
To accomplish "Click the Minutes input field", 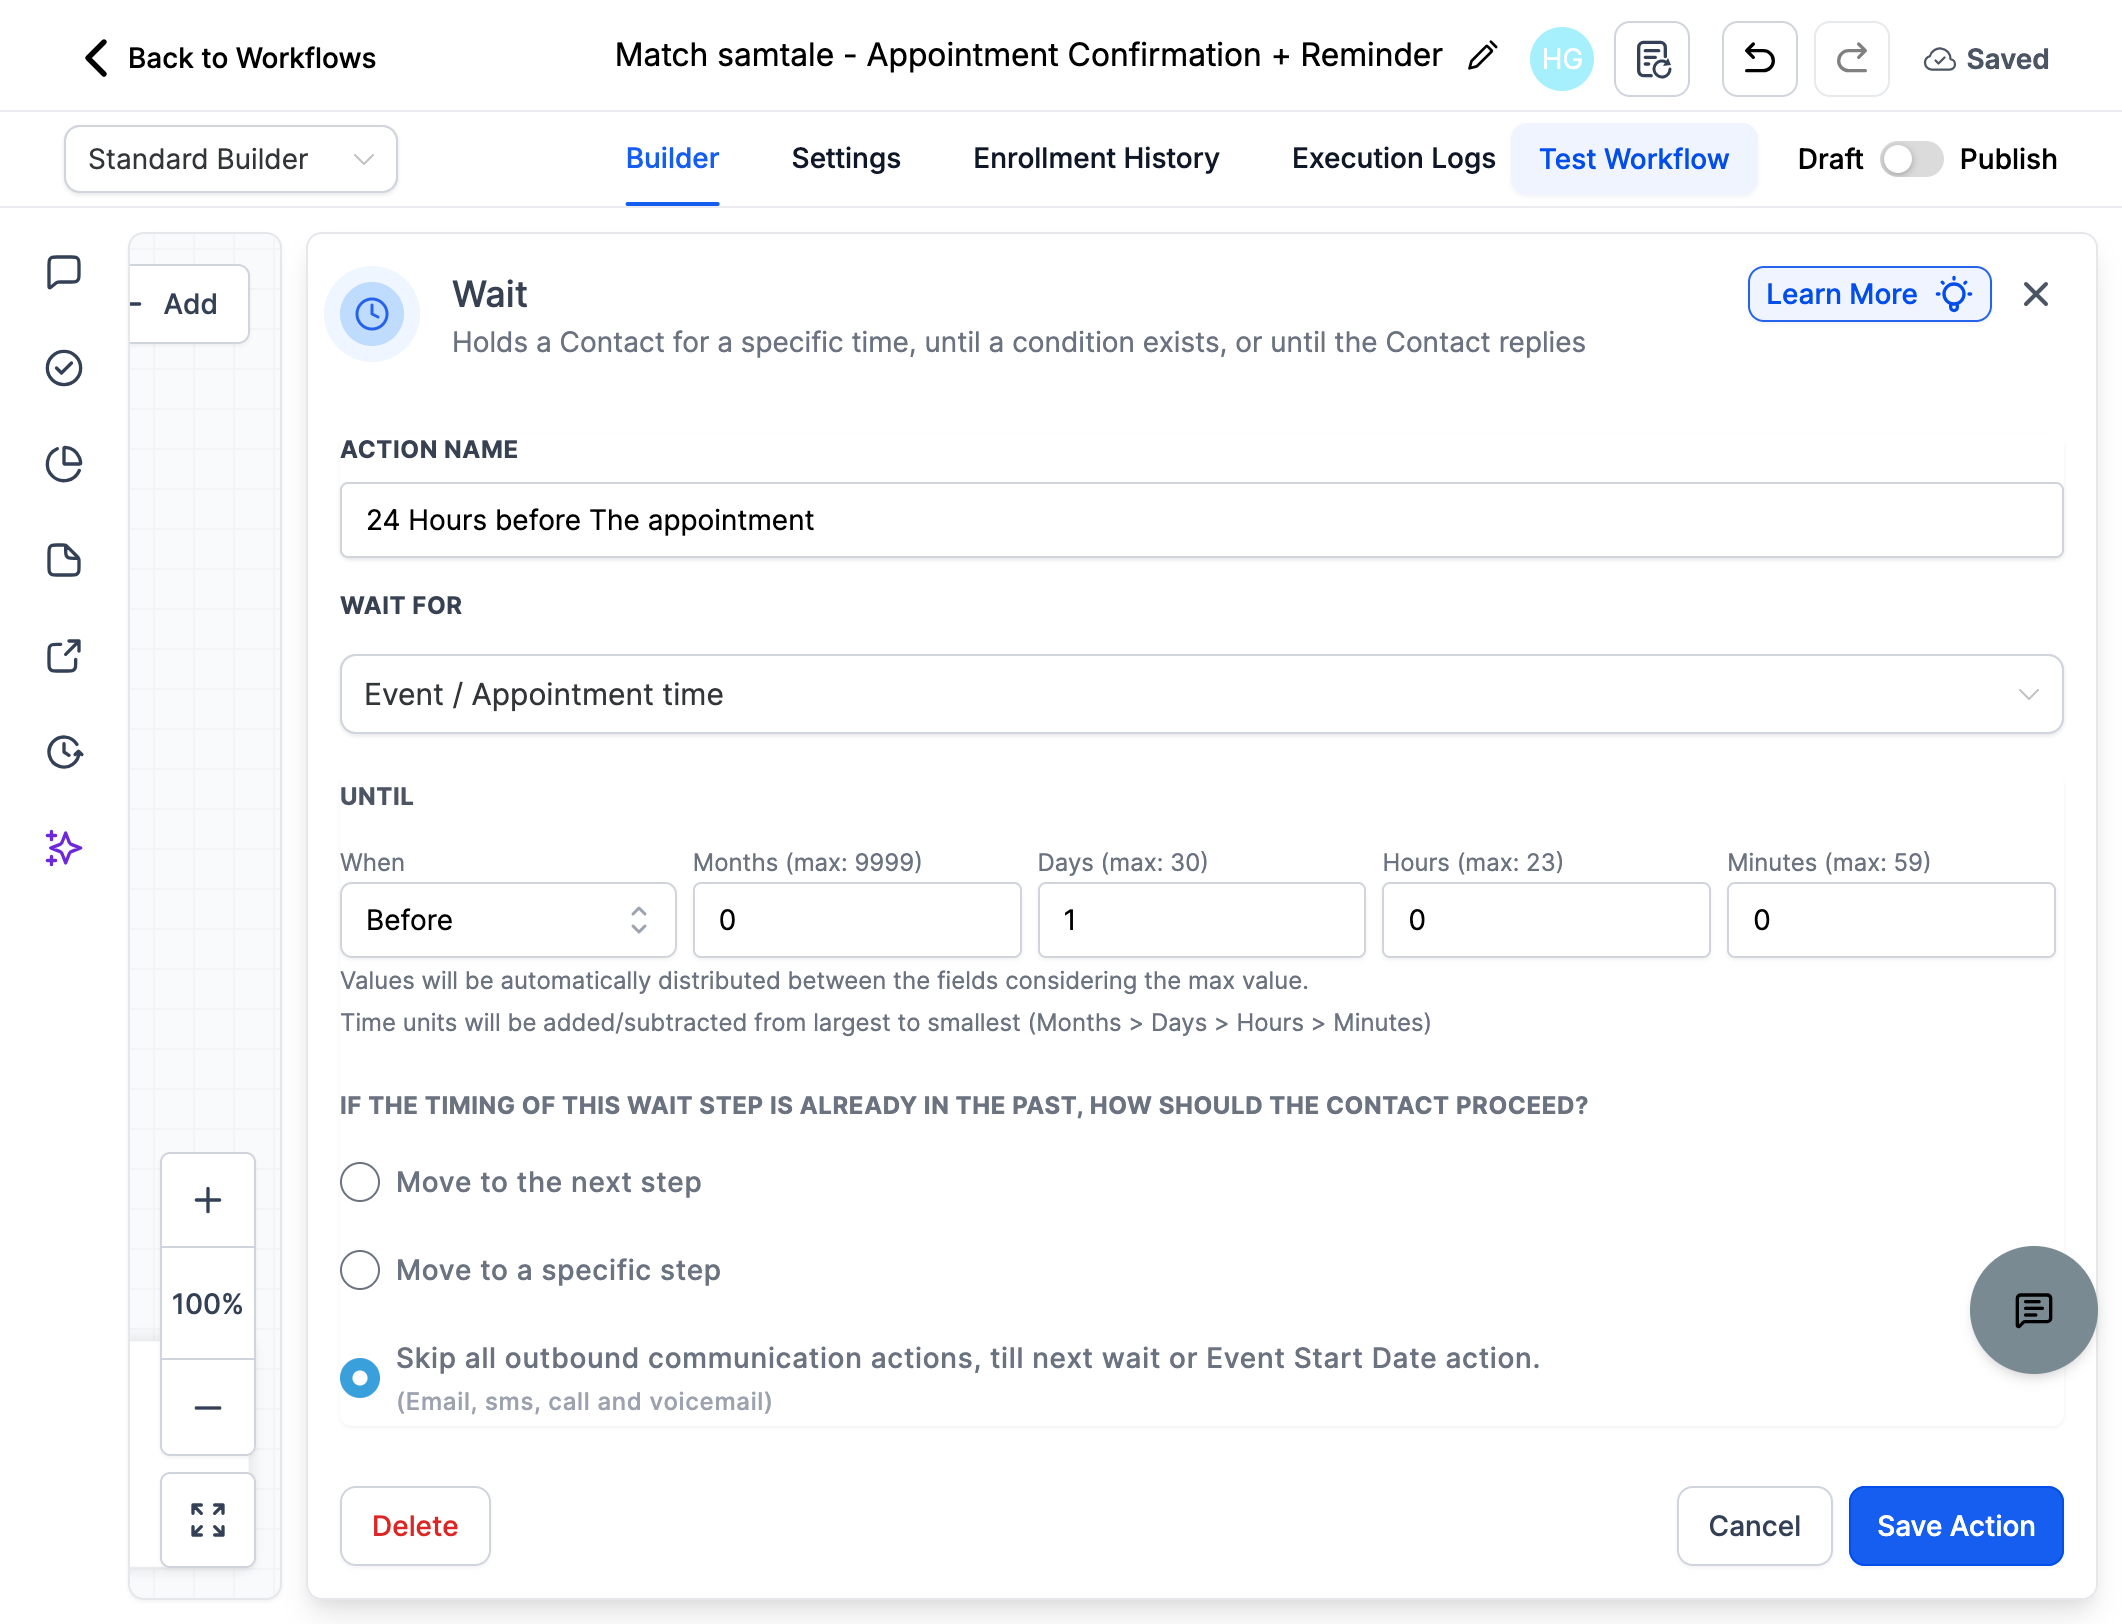I will pos(1891,920).
